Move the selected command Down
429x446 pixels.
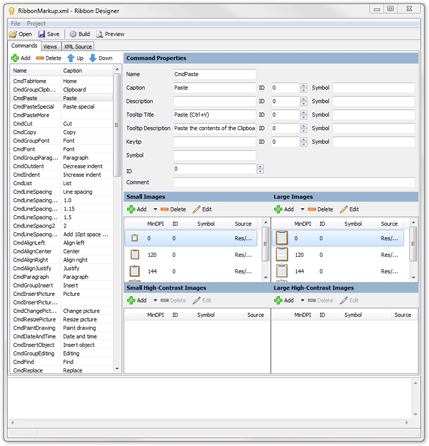101,58
